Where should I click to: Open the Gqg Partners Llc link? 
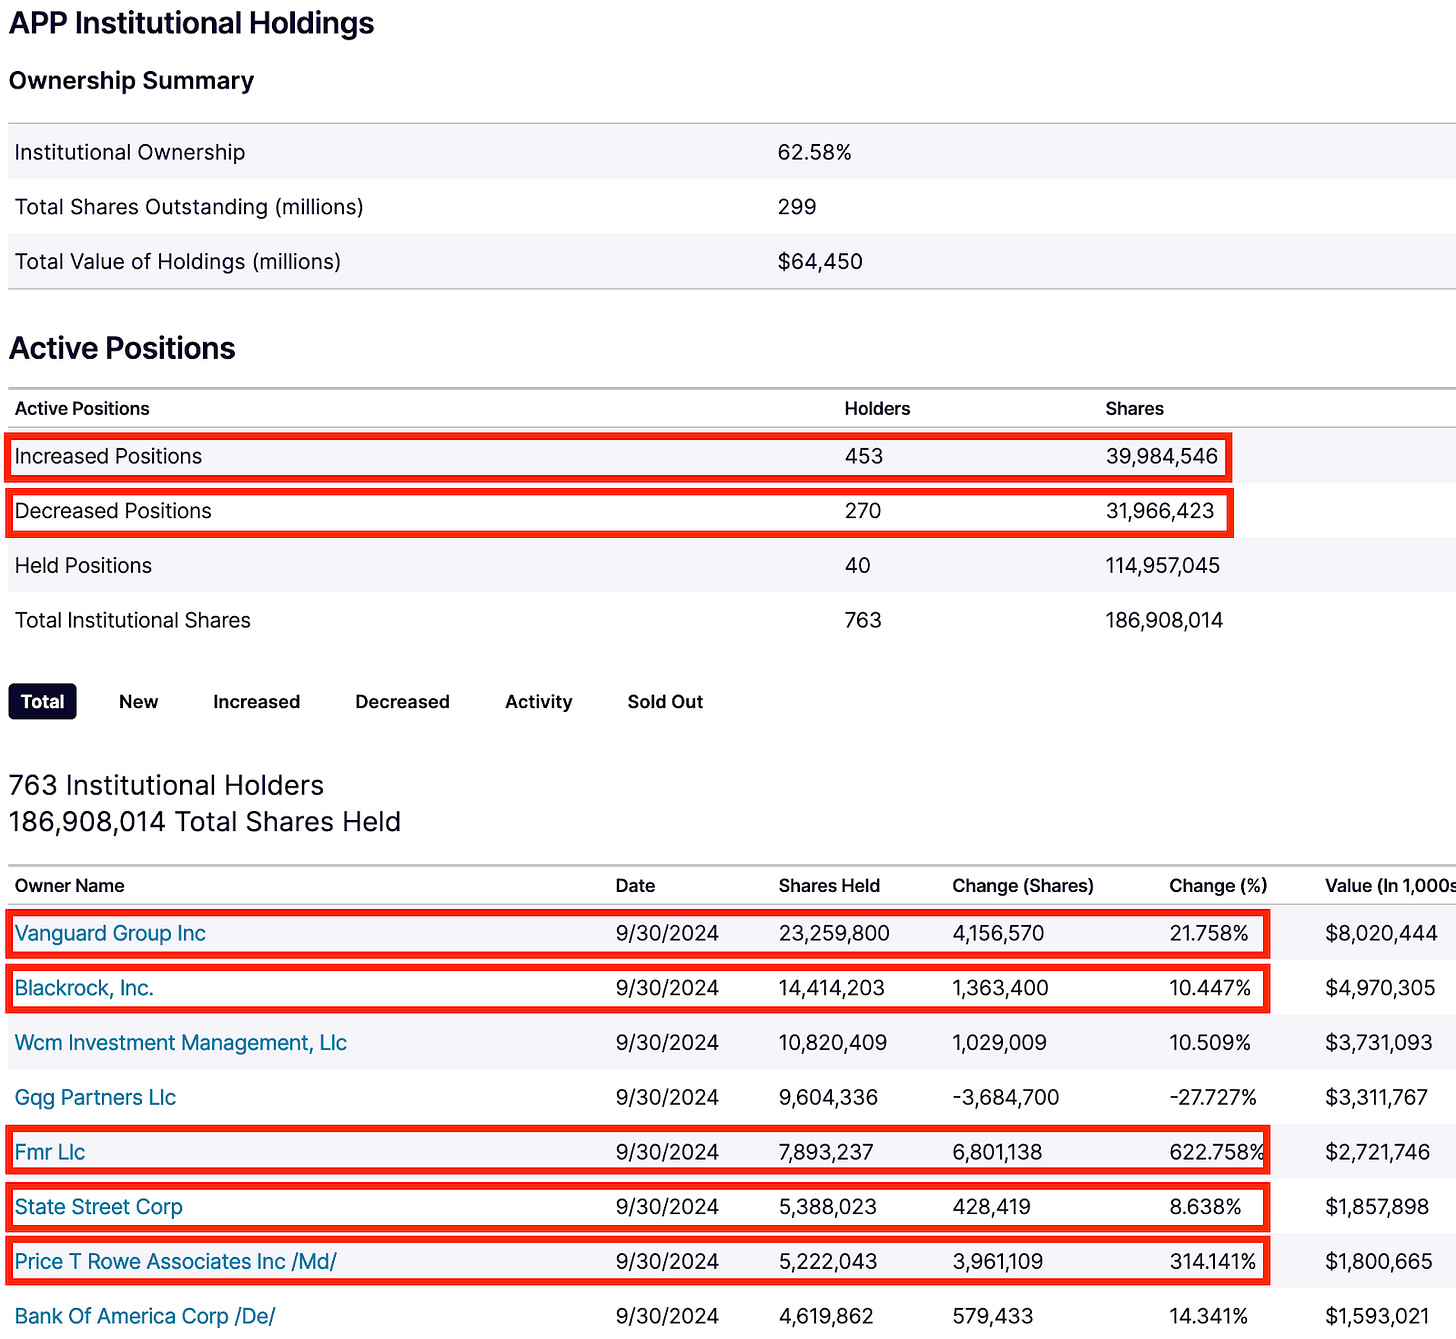pyautogui.click(x=95, y=1097)
